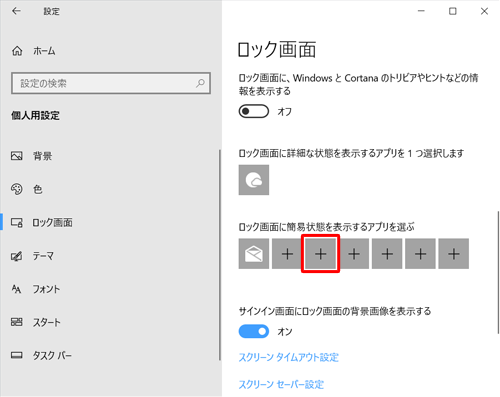Maximize the settings window

[x=453, y=11]
